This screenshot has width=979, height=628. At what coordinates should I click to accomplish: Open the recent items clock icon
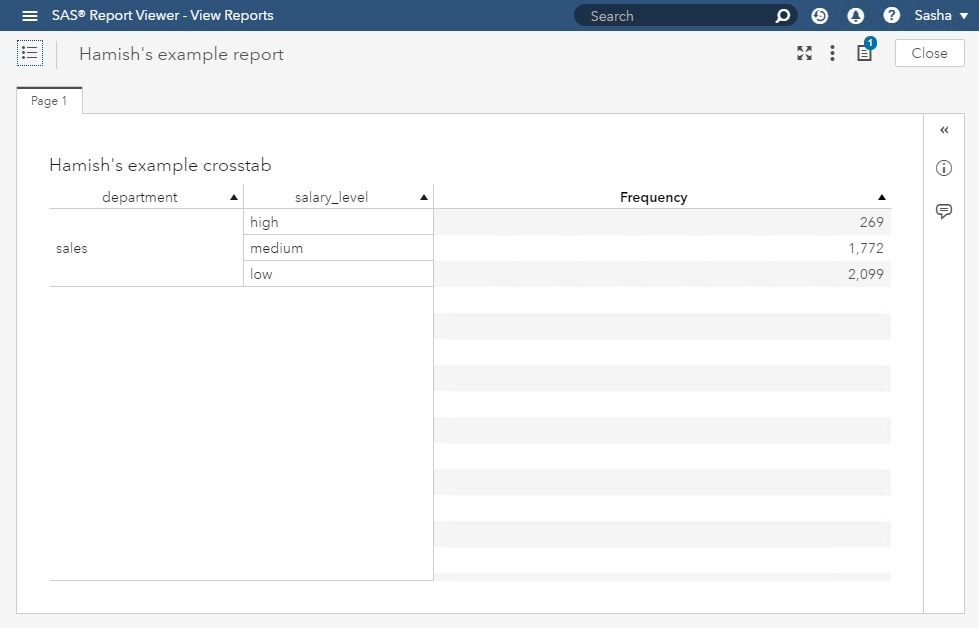(x=820, y=16)
